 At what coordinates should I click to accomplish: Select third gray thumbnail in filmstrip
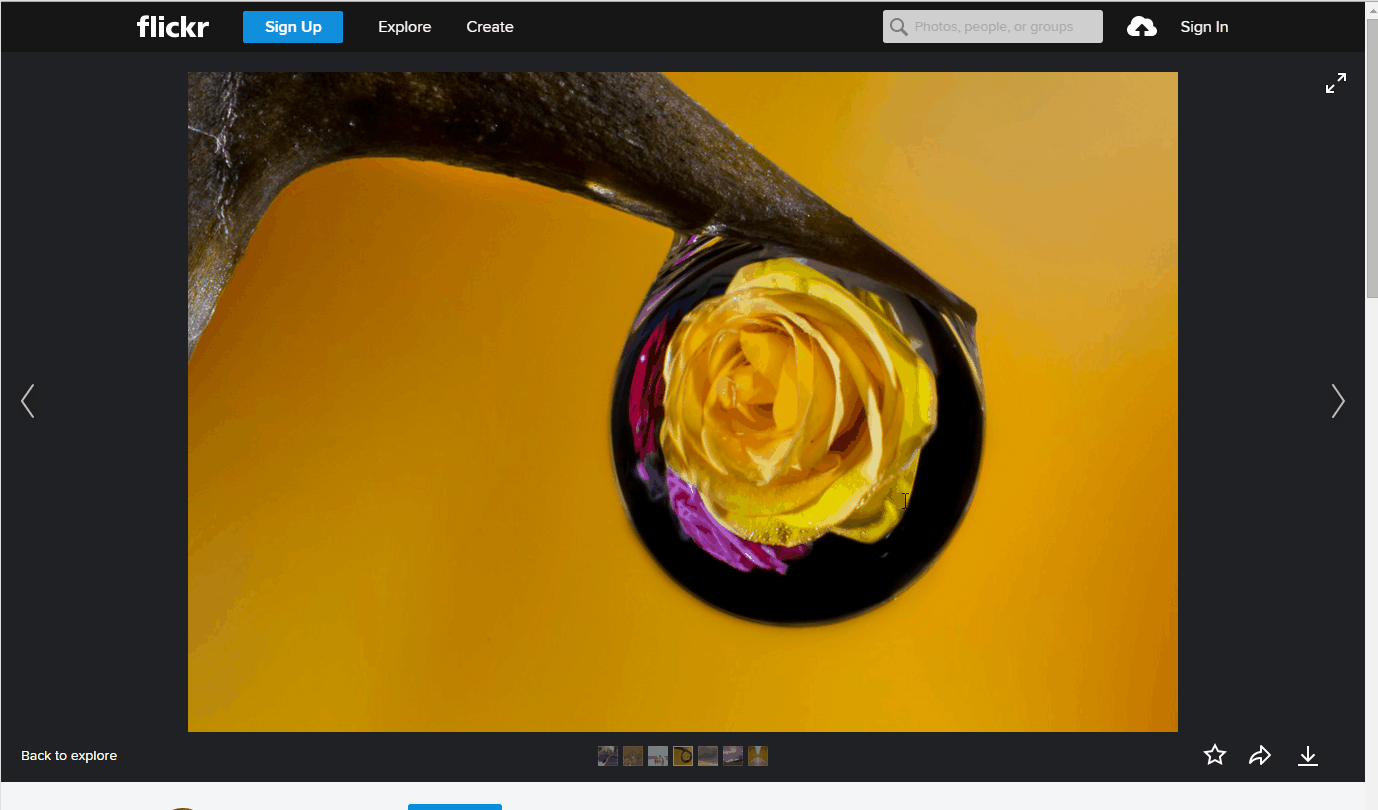658,756
